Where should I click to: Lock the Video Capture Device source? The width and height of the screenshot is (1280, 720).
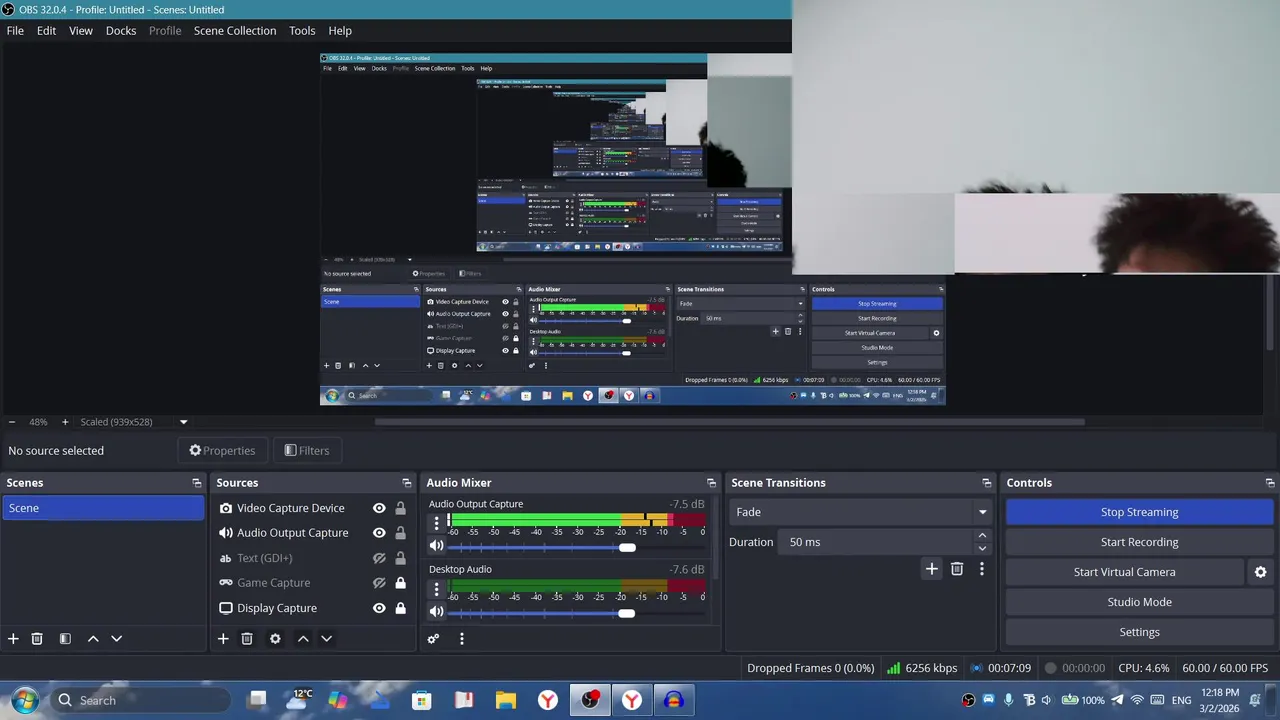coord(400,508)
